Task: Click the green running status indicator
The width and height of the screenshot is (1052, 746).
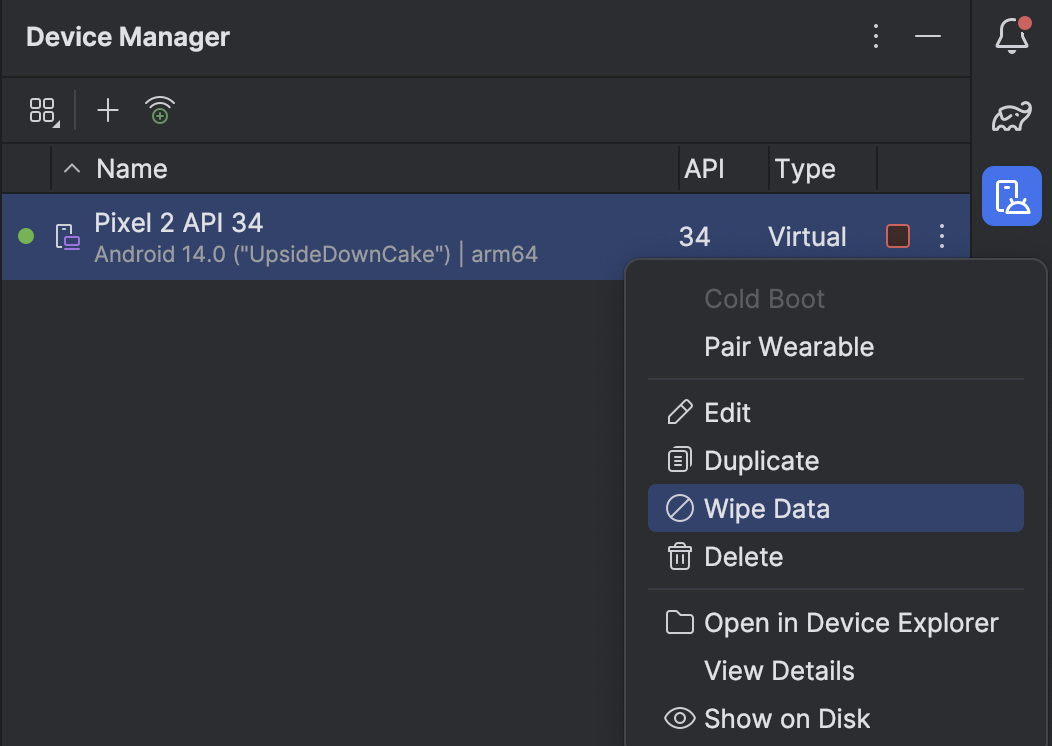Action: (x=26, y=236)
